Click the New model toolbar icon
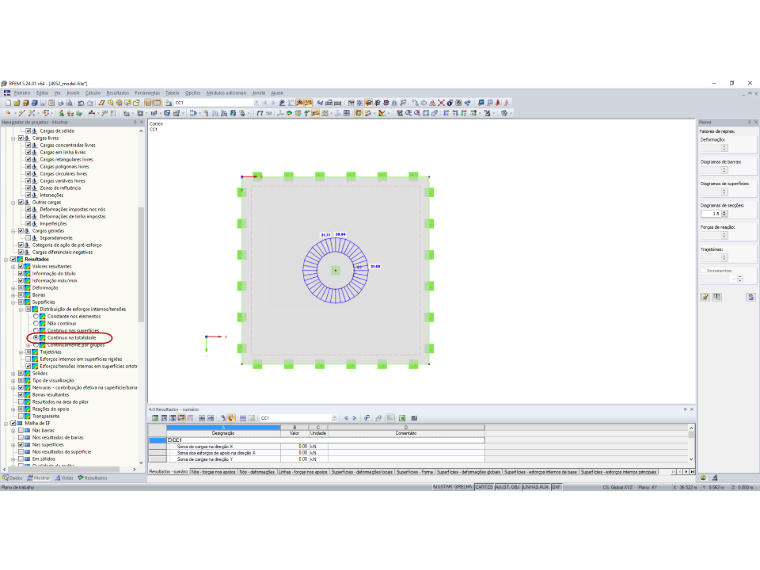This screenshot has height=570, width=760. click(x=8, y=103)
